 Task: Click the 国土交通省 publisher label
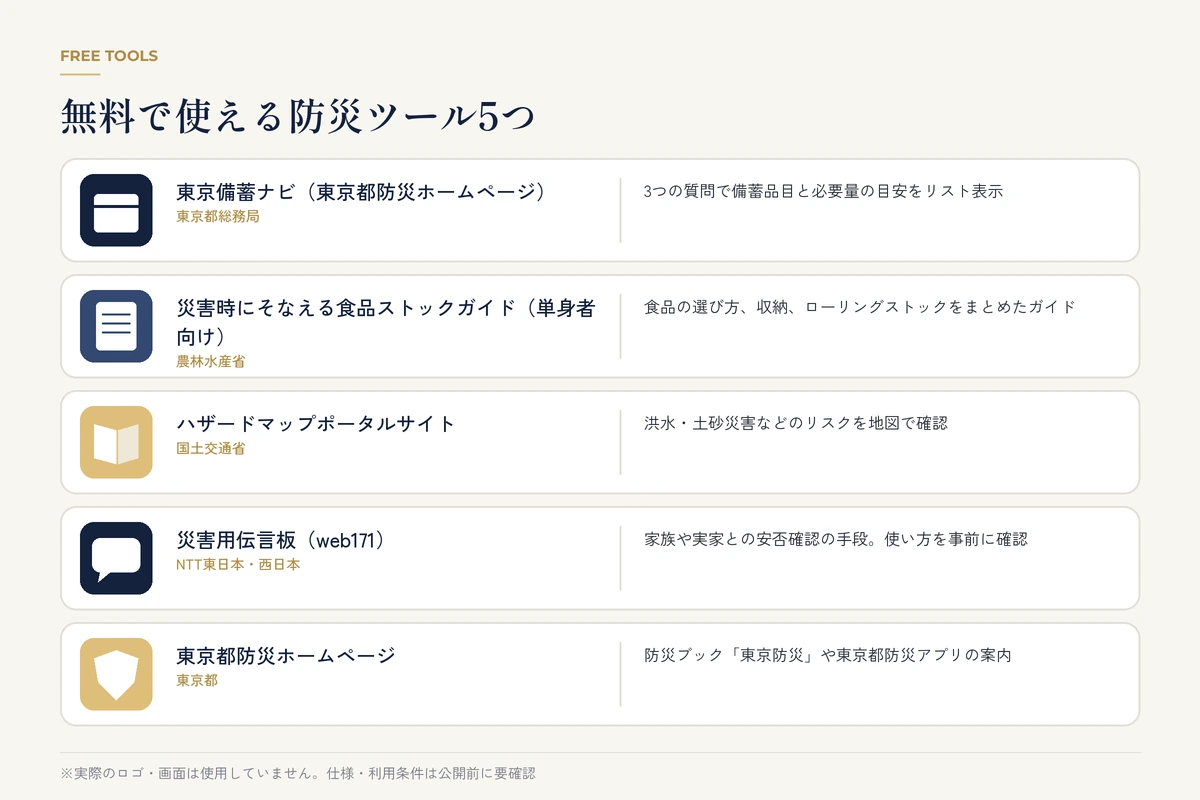[211, 448]
